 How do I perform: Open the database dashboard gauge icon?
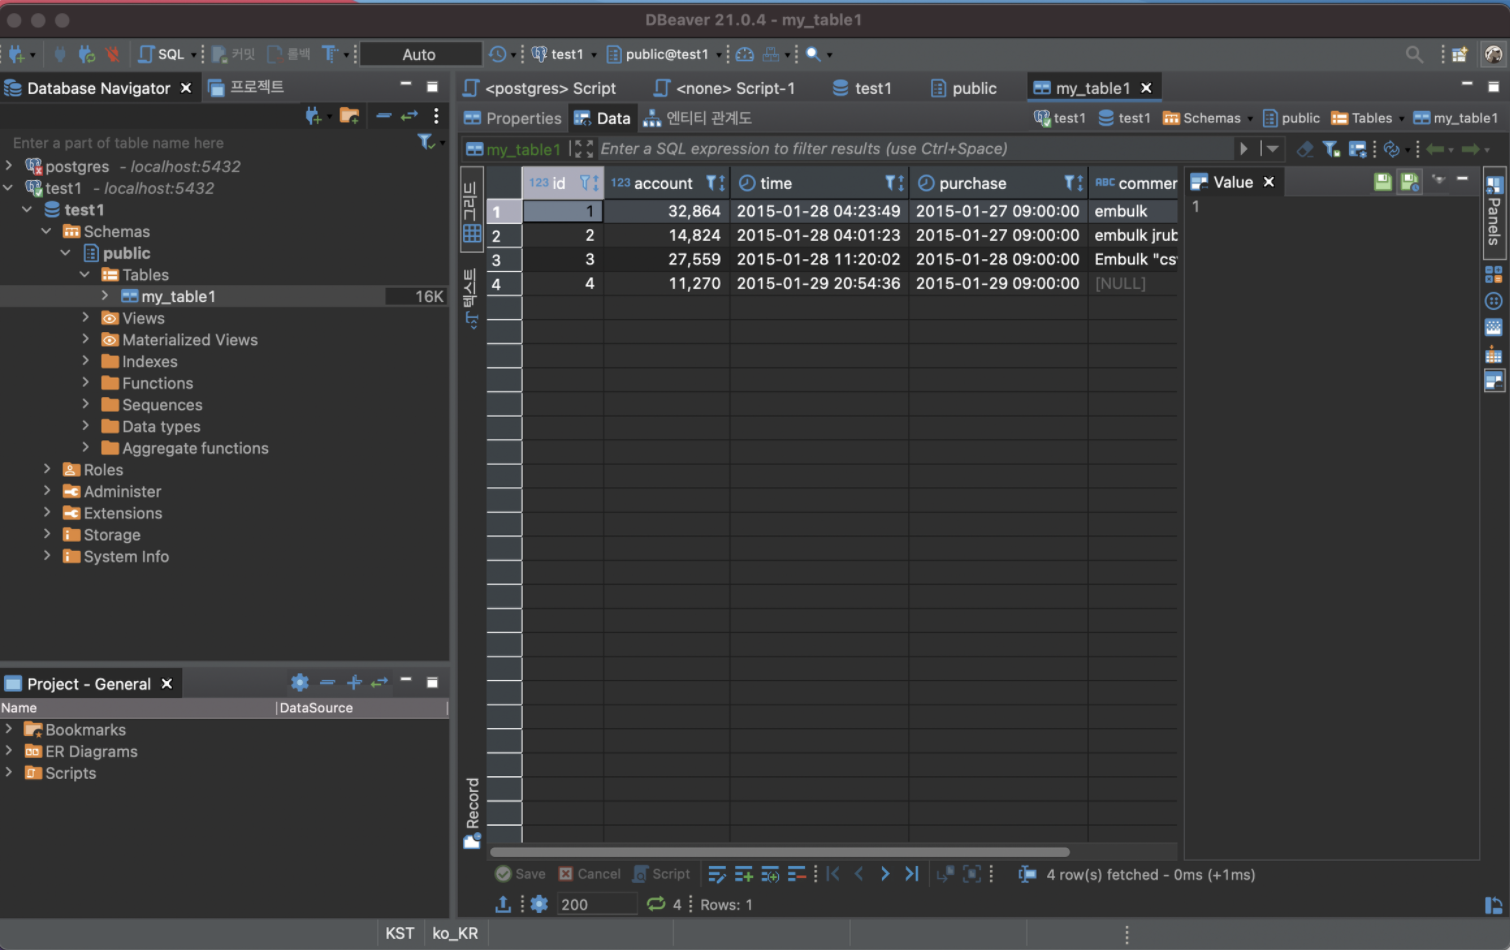pos(745,54)
